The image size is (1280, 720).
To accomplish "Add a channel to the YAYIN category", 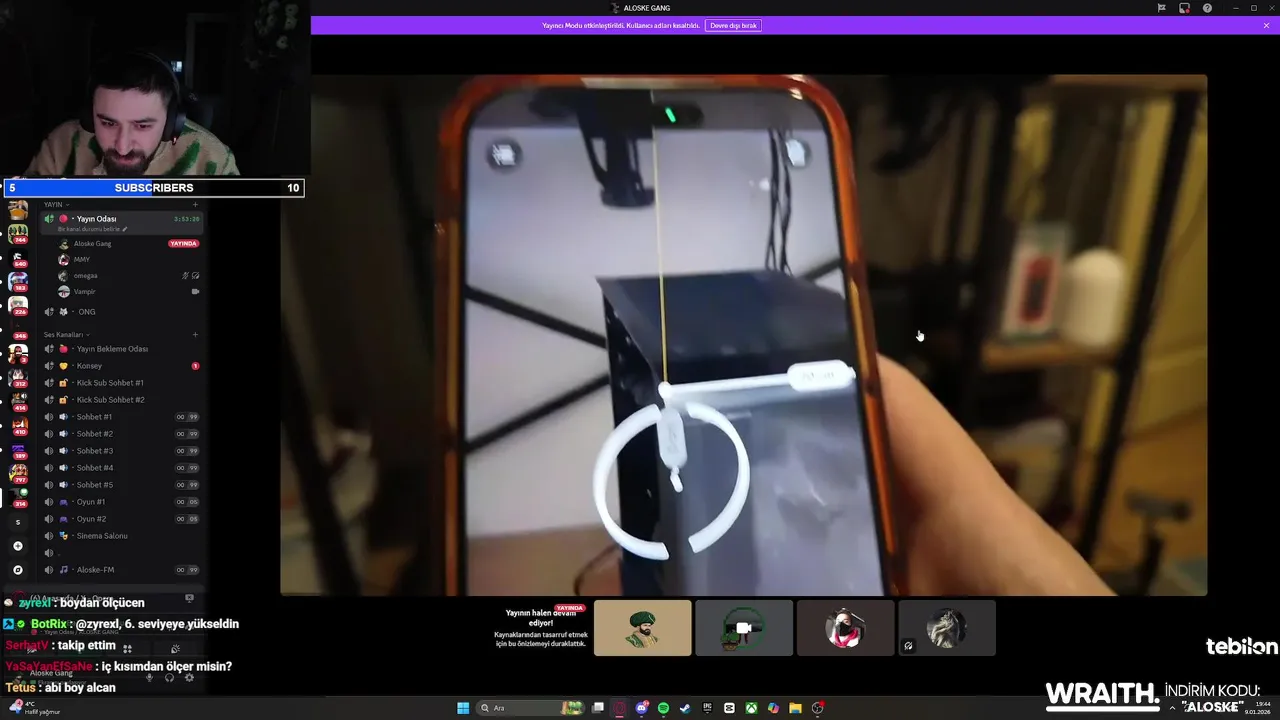I will click(x=195, y=204).
